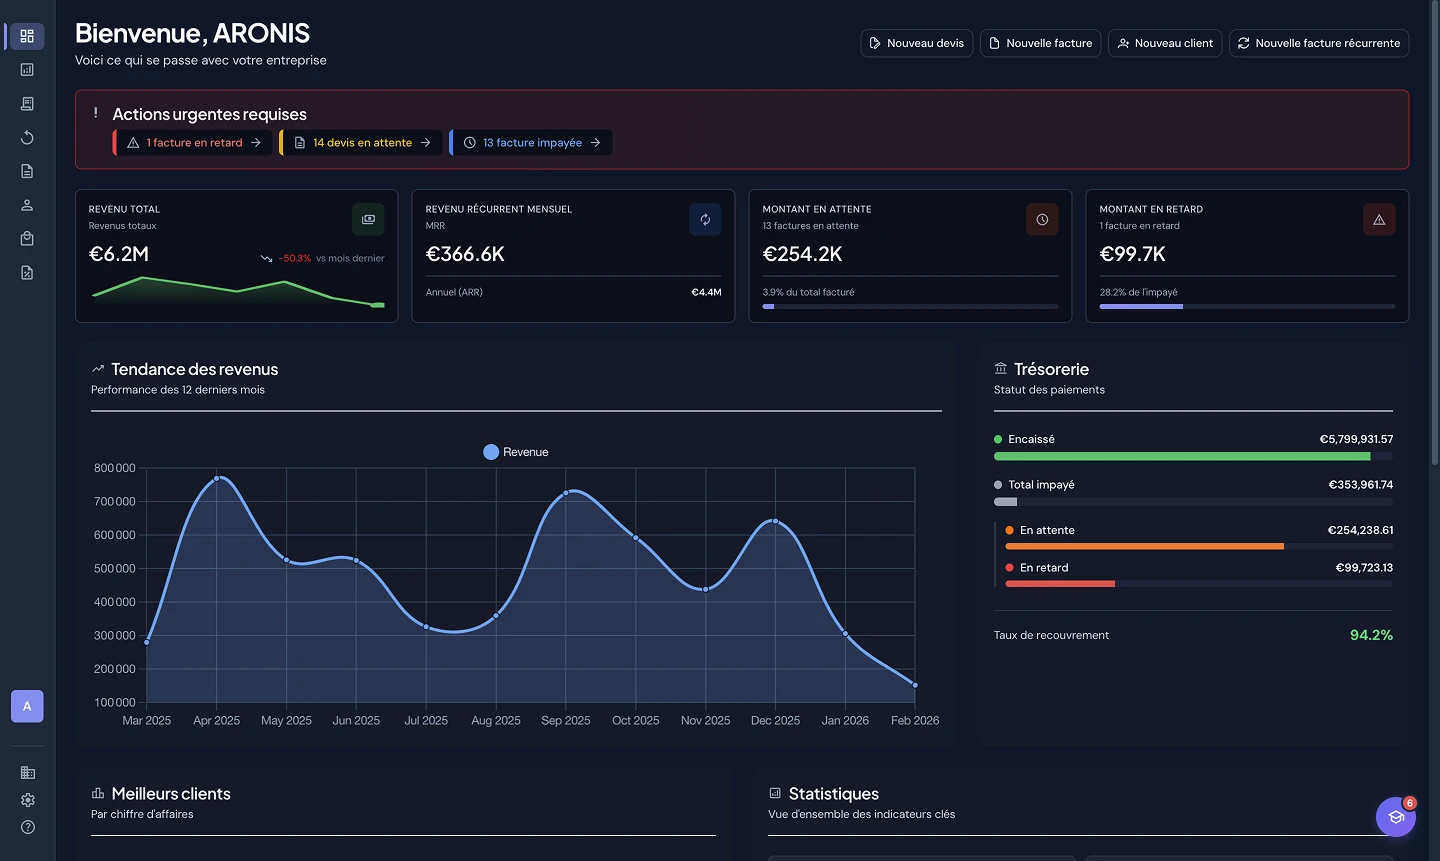The image size is (1440, 861).
Task: Click the refresh icon on the MRR card
Action: click(x=705, y=219)
